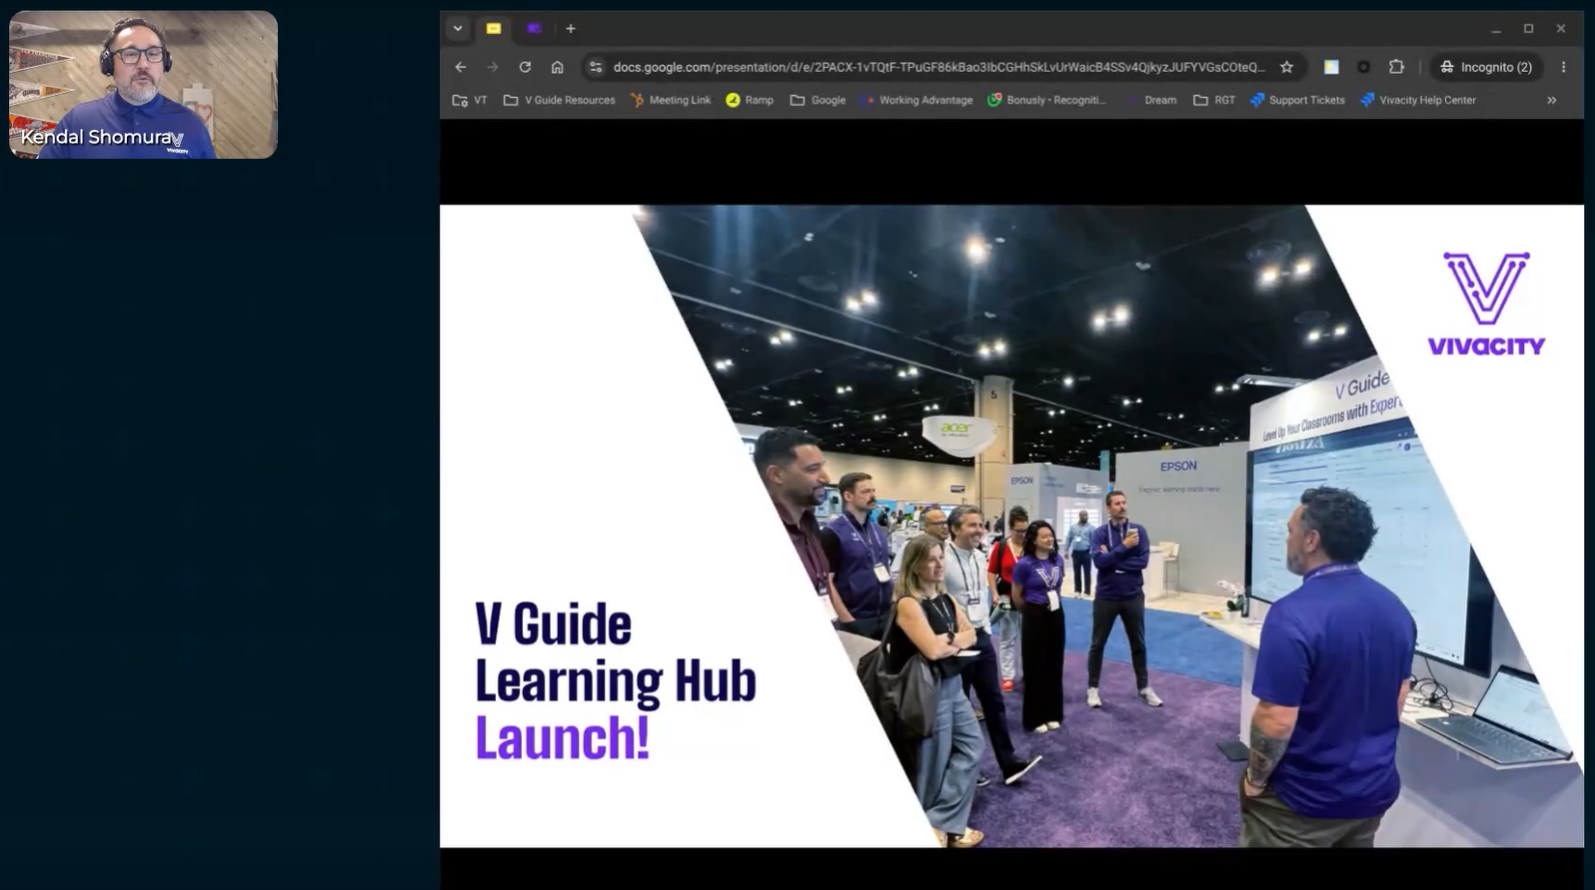Open the Chrome three-dot menu
The height and width of the screenshot is (890, 1595).
tap(1564, 67)
